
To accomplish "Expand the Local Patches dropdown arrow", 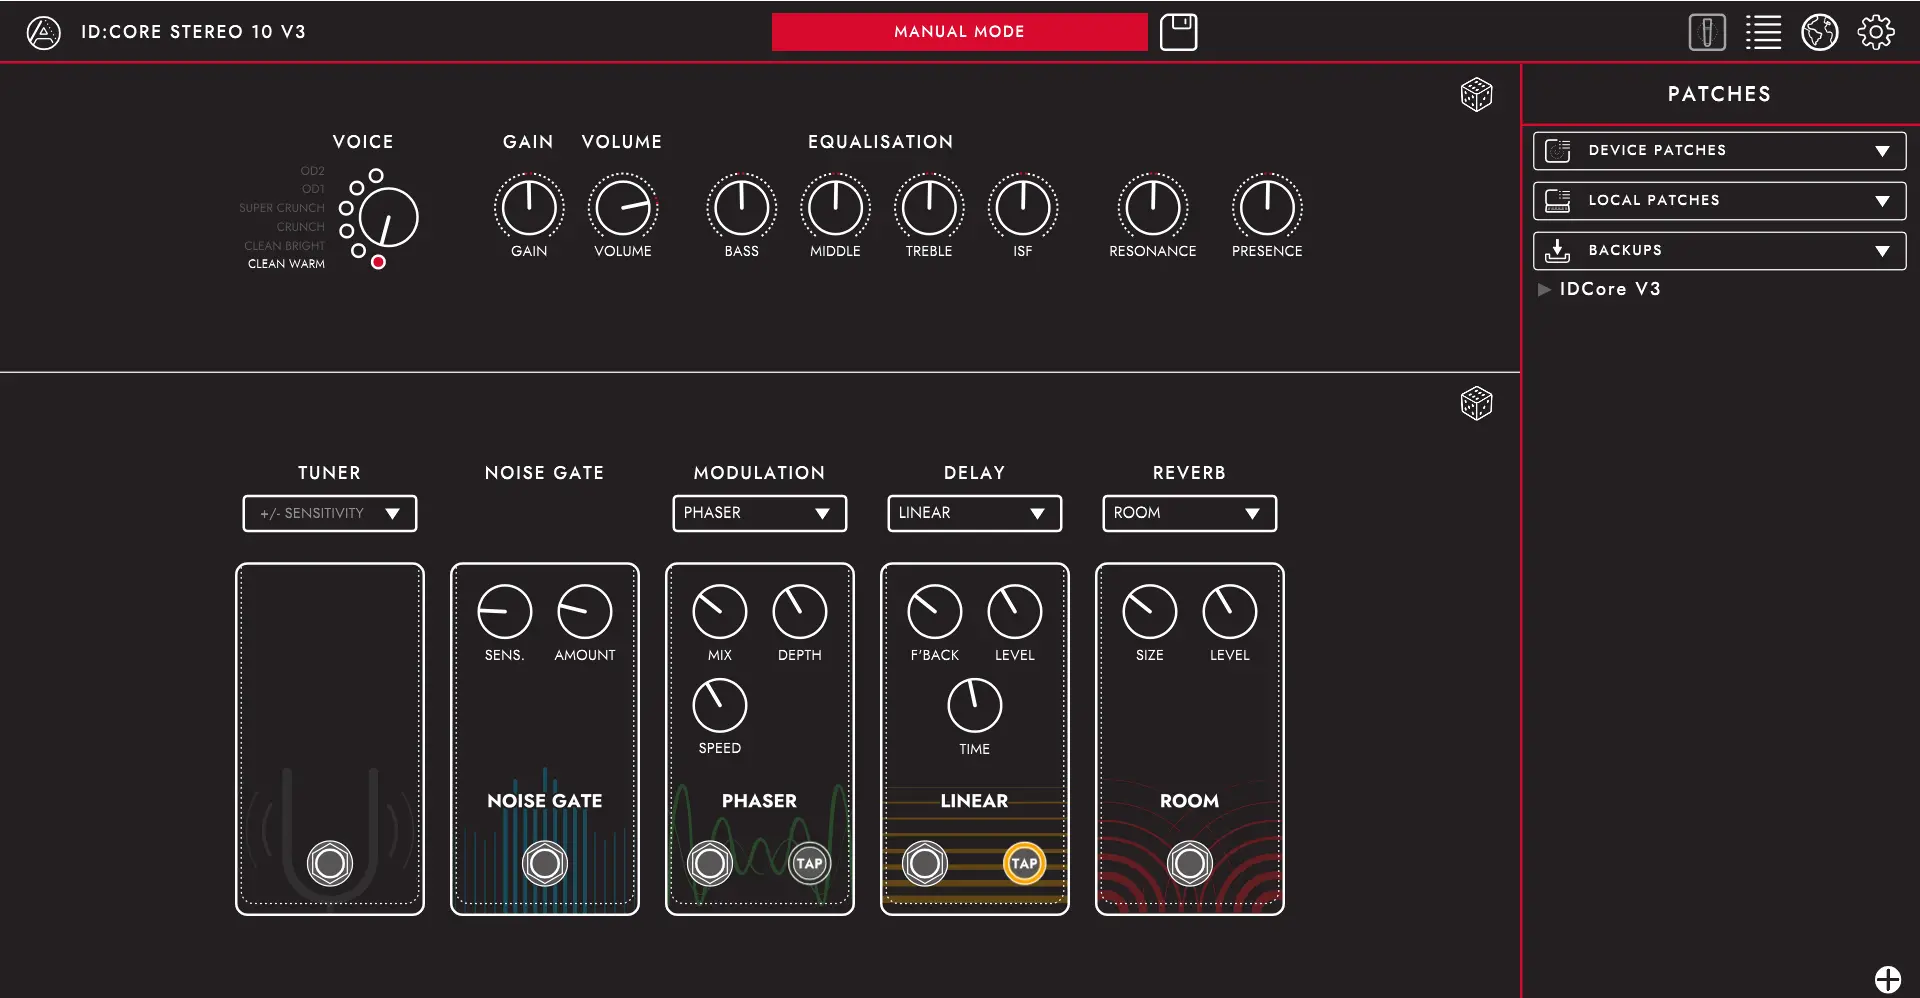I will pyautogui.click(x=1882, y=202).
